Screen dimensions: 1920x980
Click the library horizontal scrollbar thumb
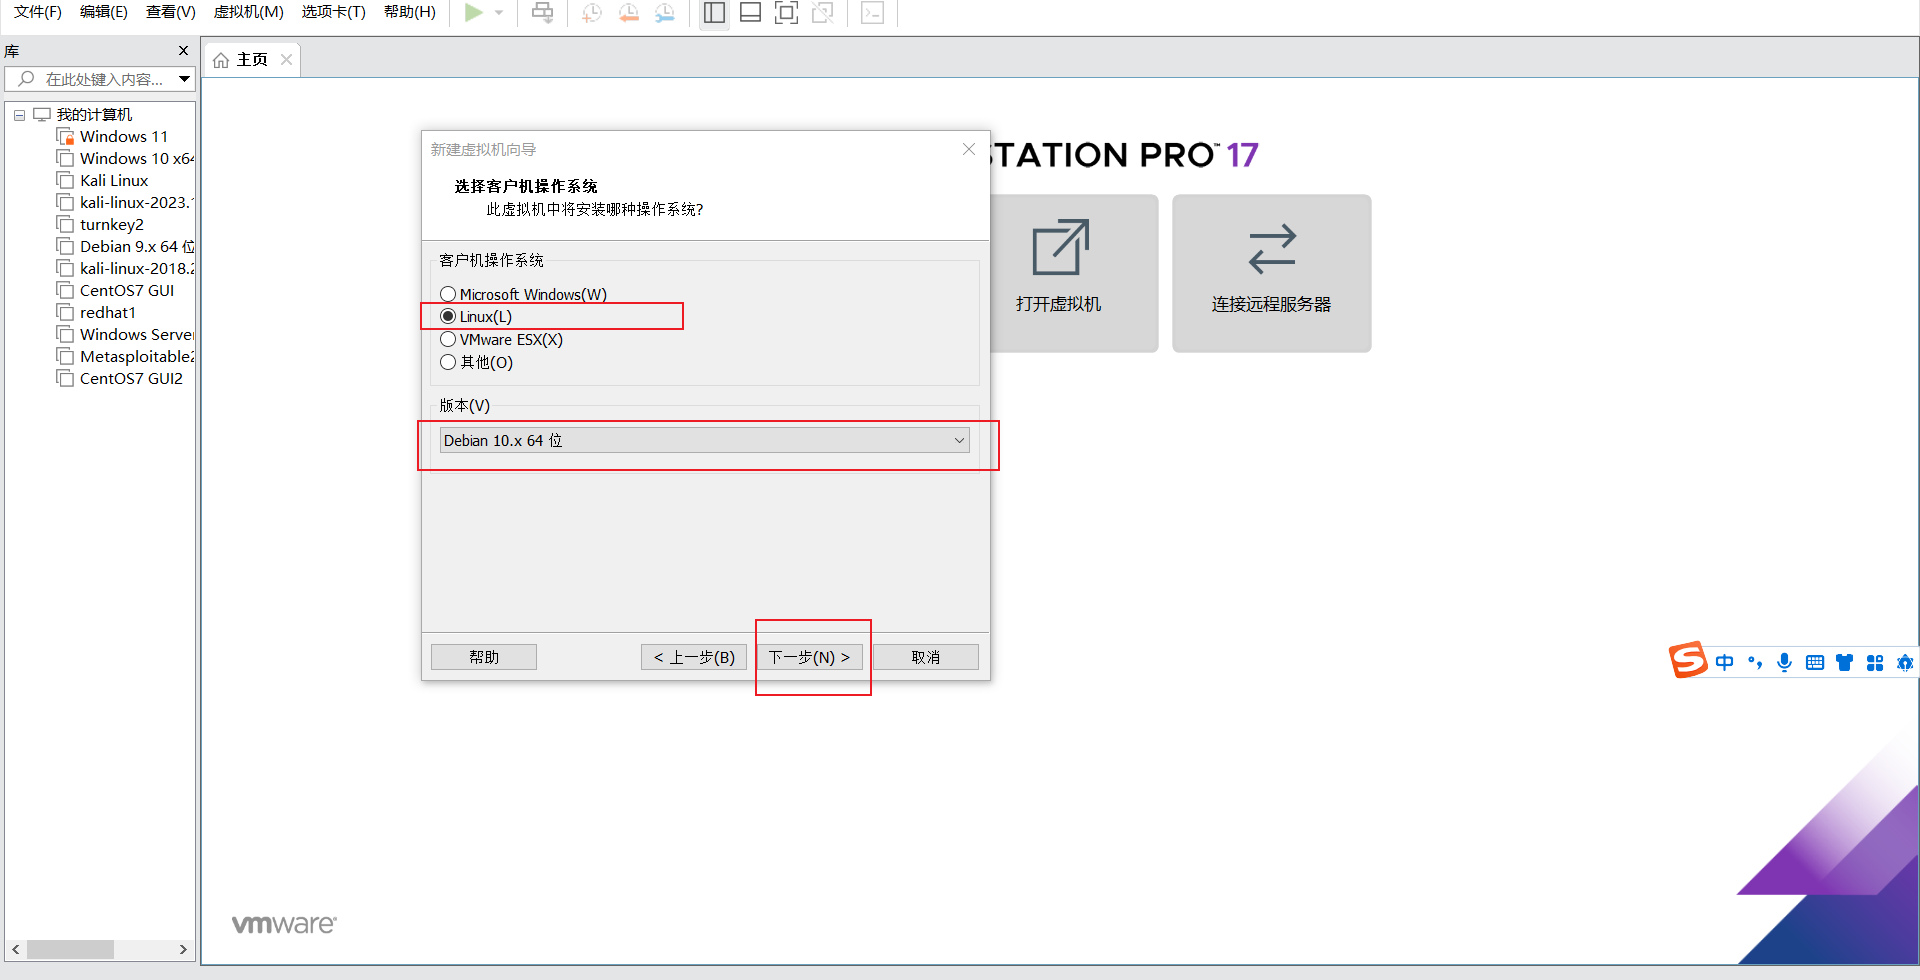[70, 949]
